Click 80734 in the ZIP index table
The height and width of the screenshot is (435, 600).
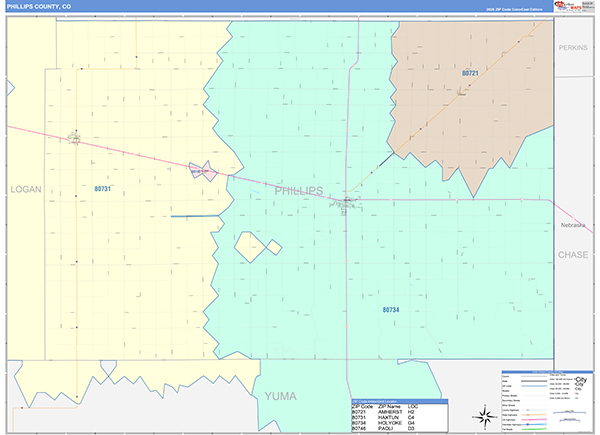pos(359,423)
